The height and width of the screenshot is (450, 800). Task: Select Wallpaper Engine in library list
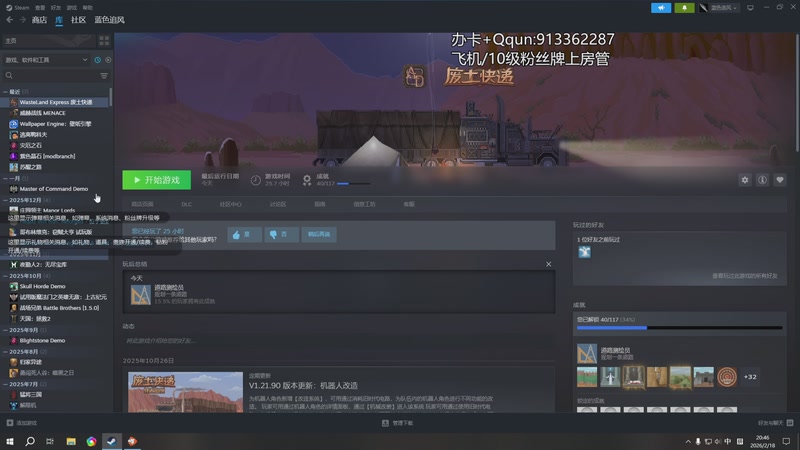55,124
